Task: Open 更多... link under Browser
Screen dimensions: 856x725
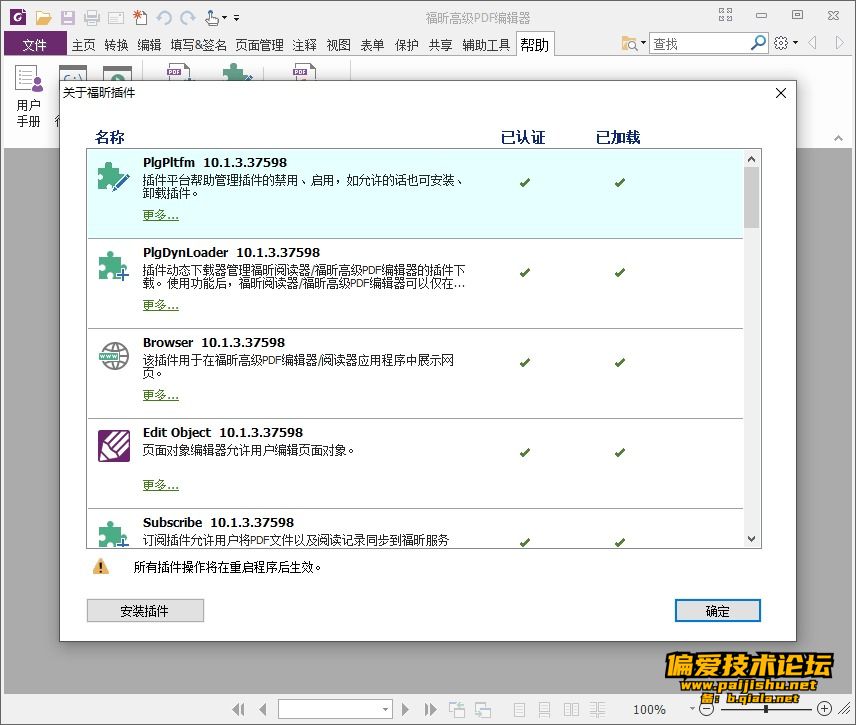Action: [x=160, y=395]
